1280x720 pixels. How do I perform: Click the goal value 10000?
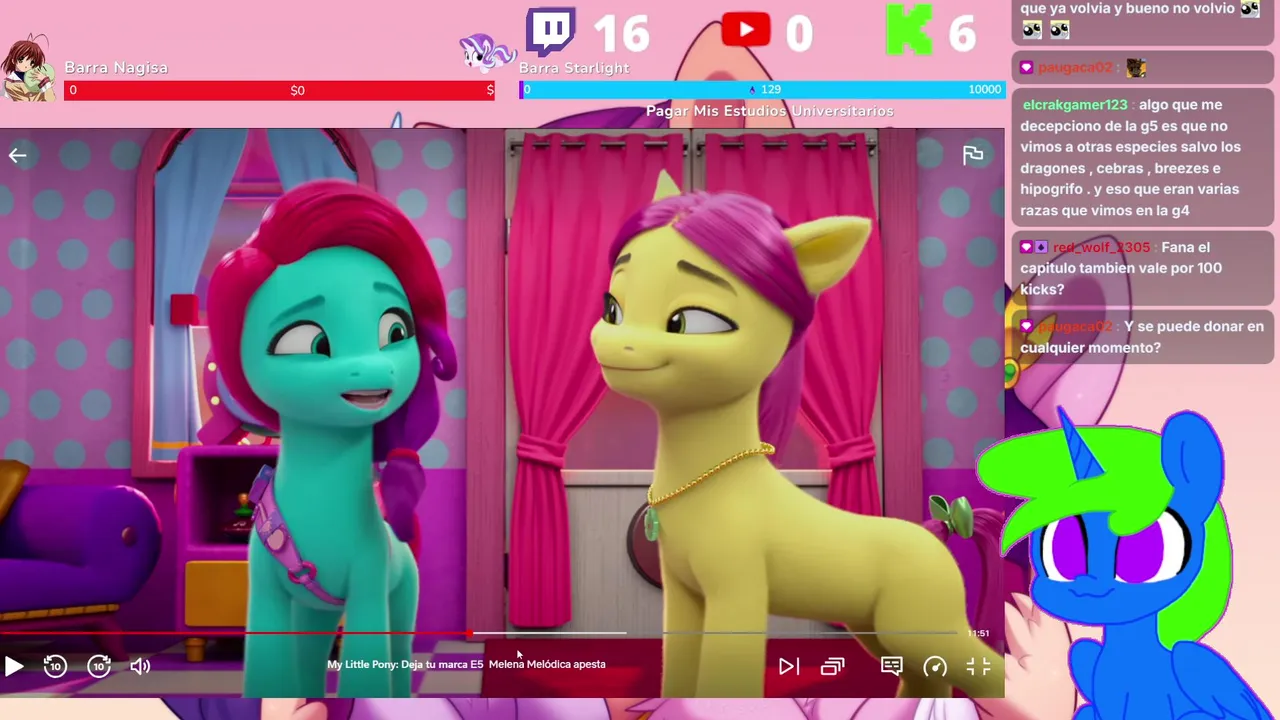[985, 90]
